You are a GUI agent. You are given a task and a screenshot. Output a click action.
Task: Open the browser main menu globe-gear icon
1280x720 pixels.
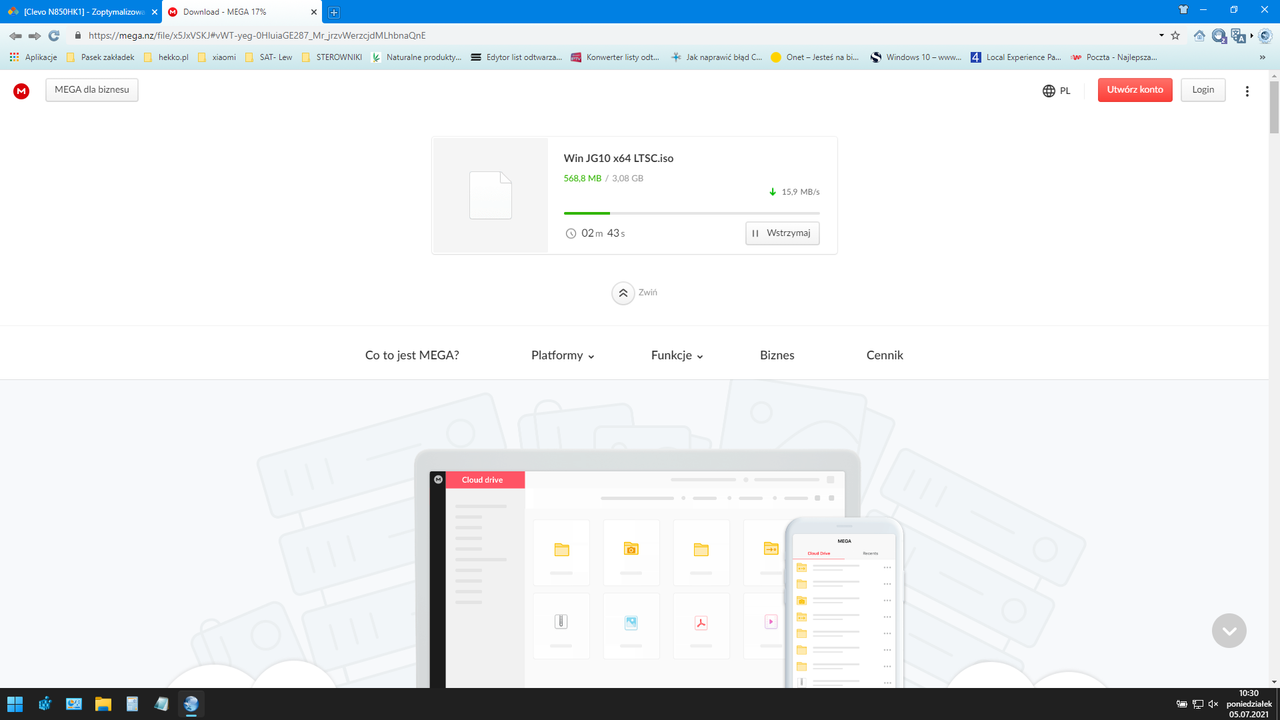tap(1266, 35)
